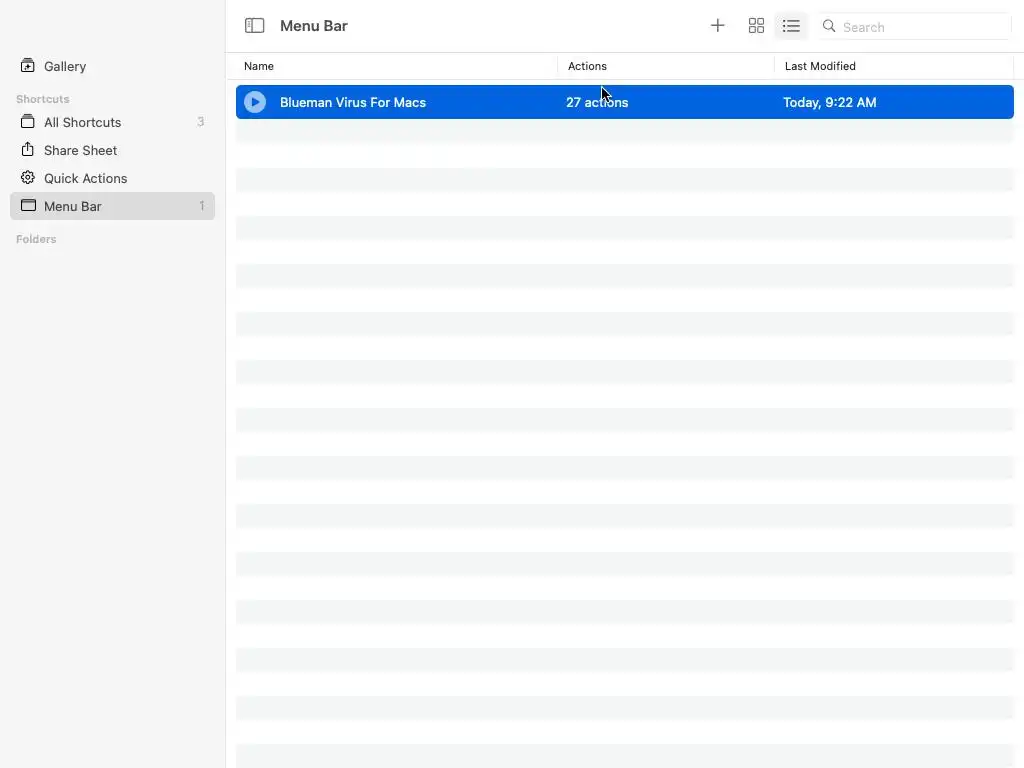Select the Blueman Virus For Macs name

353,102
